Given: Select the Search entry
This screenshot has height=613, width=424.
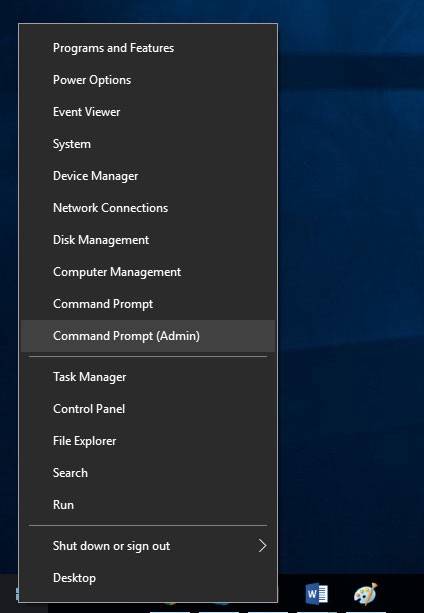Looking at the screenshot, I should coord(148,473).
